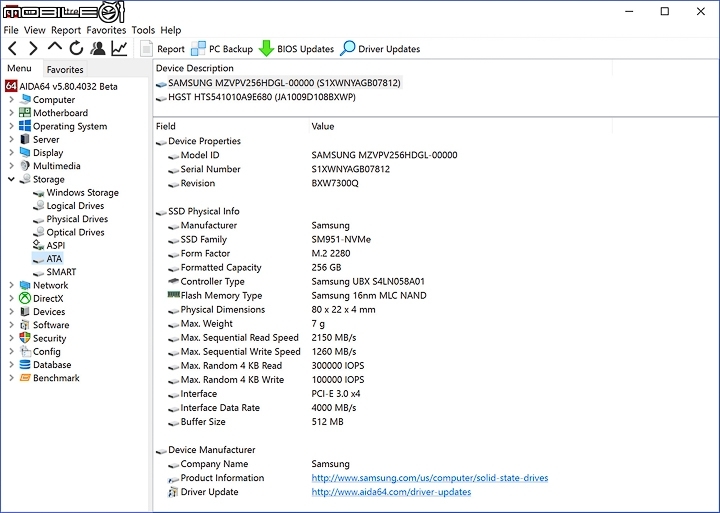
Task: Open the View menu
Action: click(35, 30)
